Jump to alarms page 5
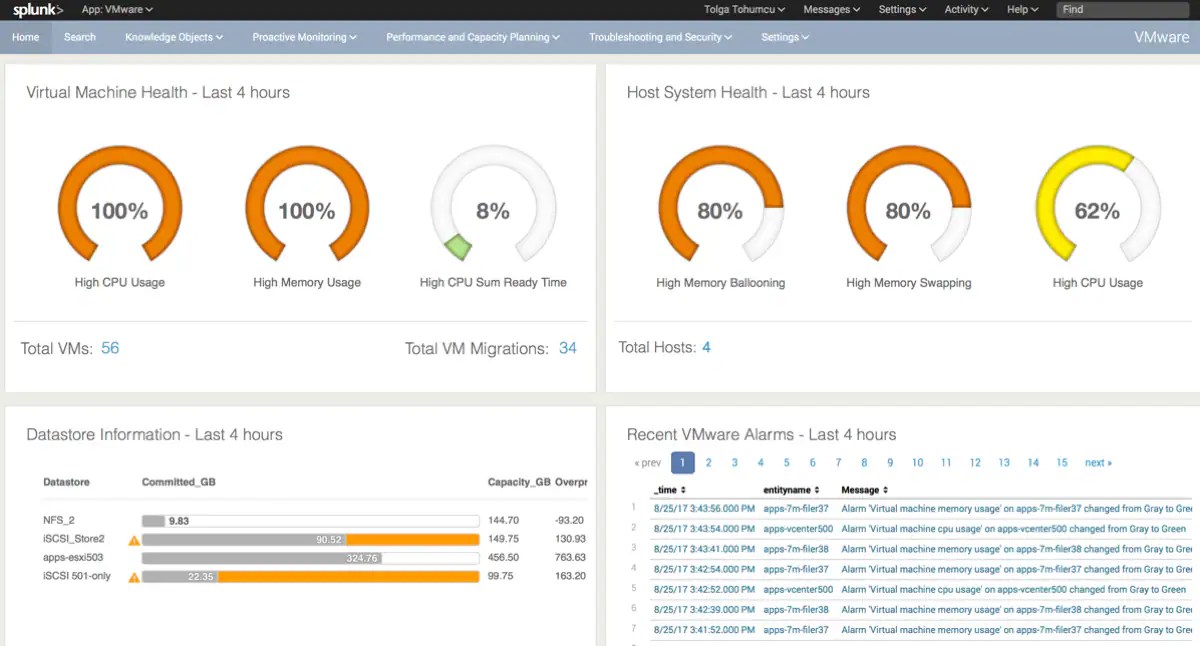 click(786, 463)
